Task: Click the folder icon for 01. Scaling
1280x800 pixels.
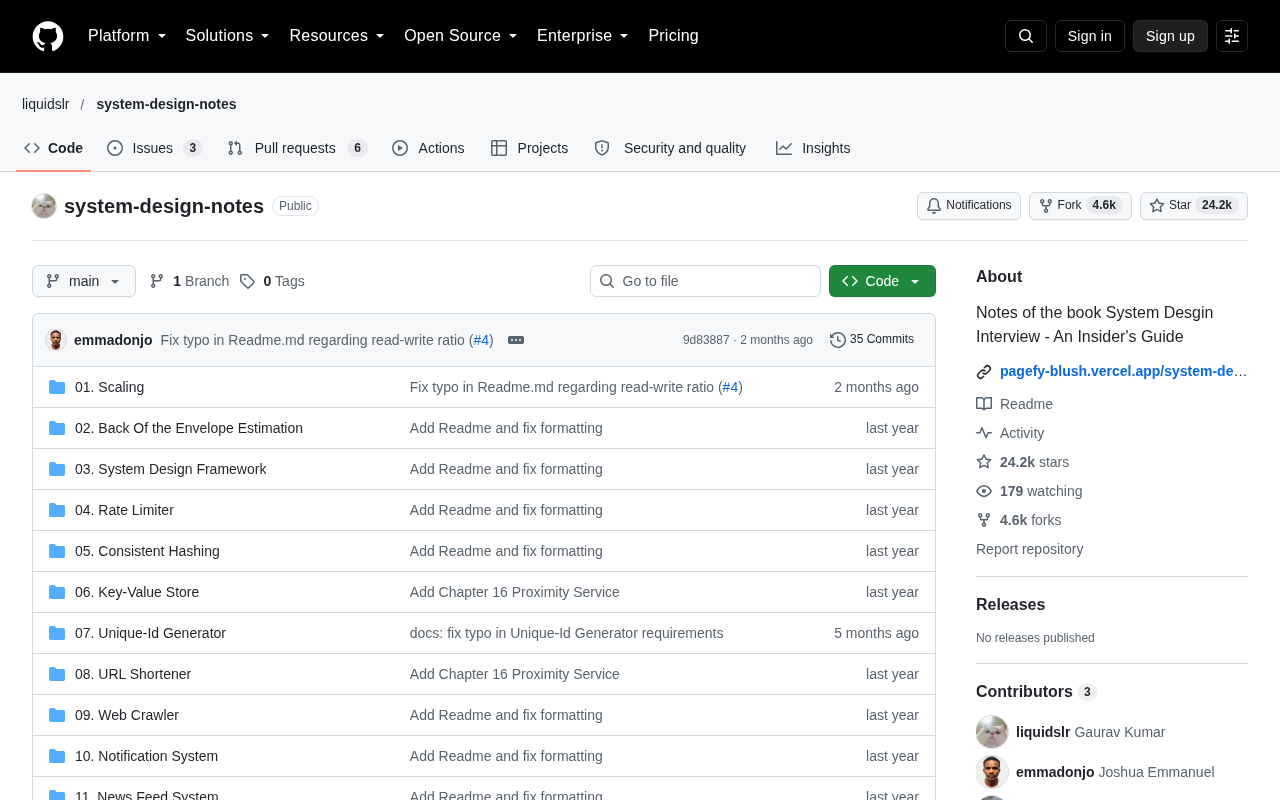Action: tap(57, 387)
